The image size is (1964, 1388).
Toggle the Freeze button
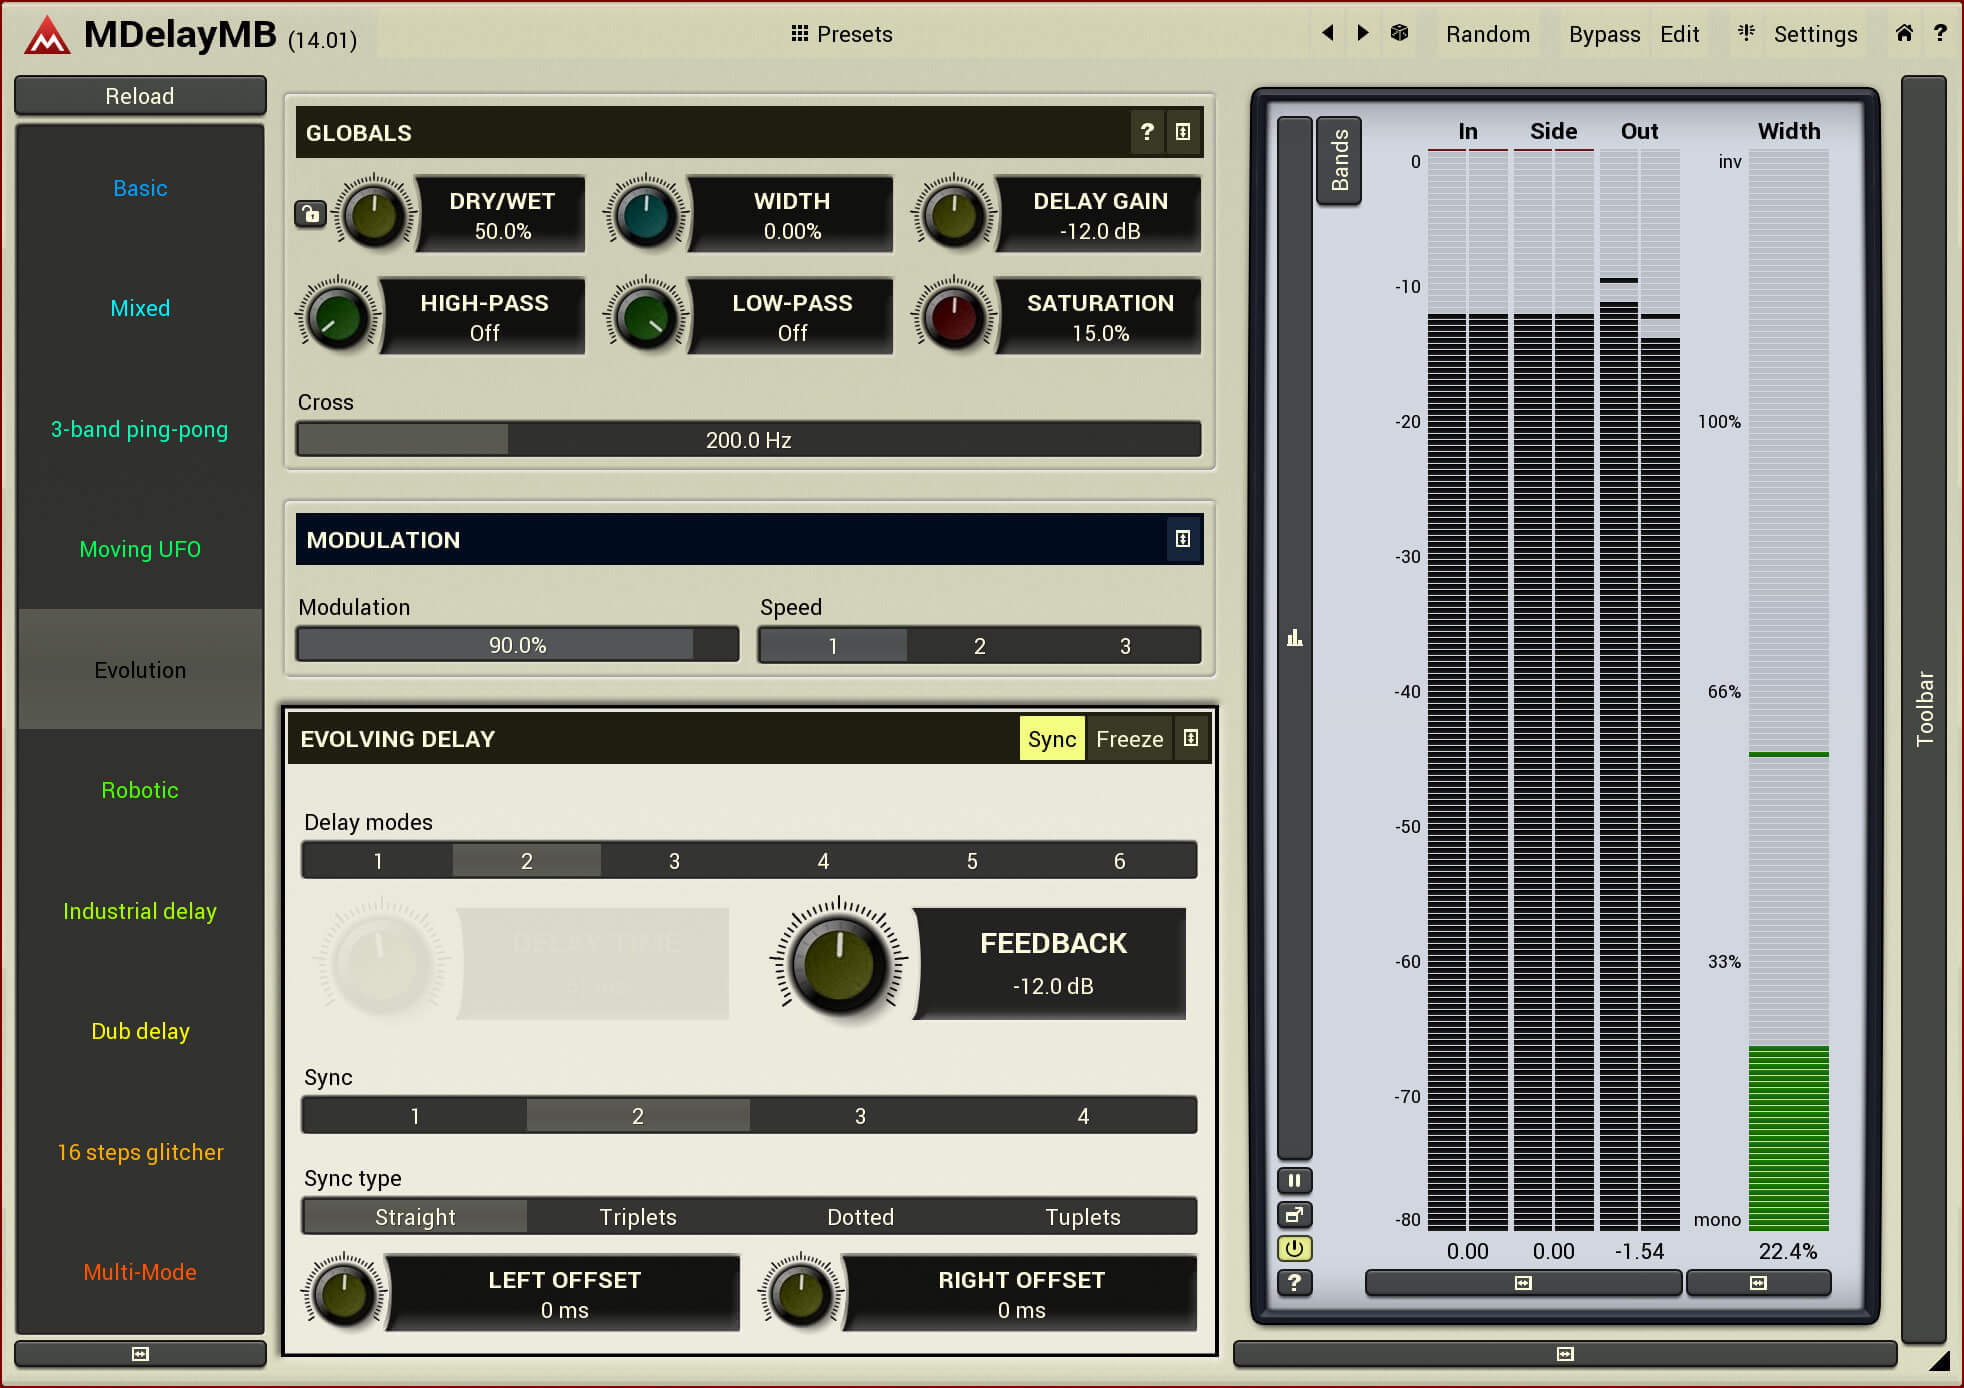[x=1129, y=738]
